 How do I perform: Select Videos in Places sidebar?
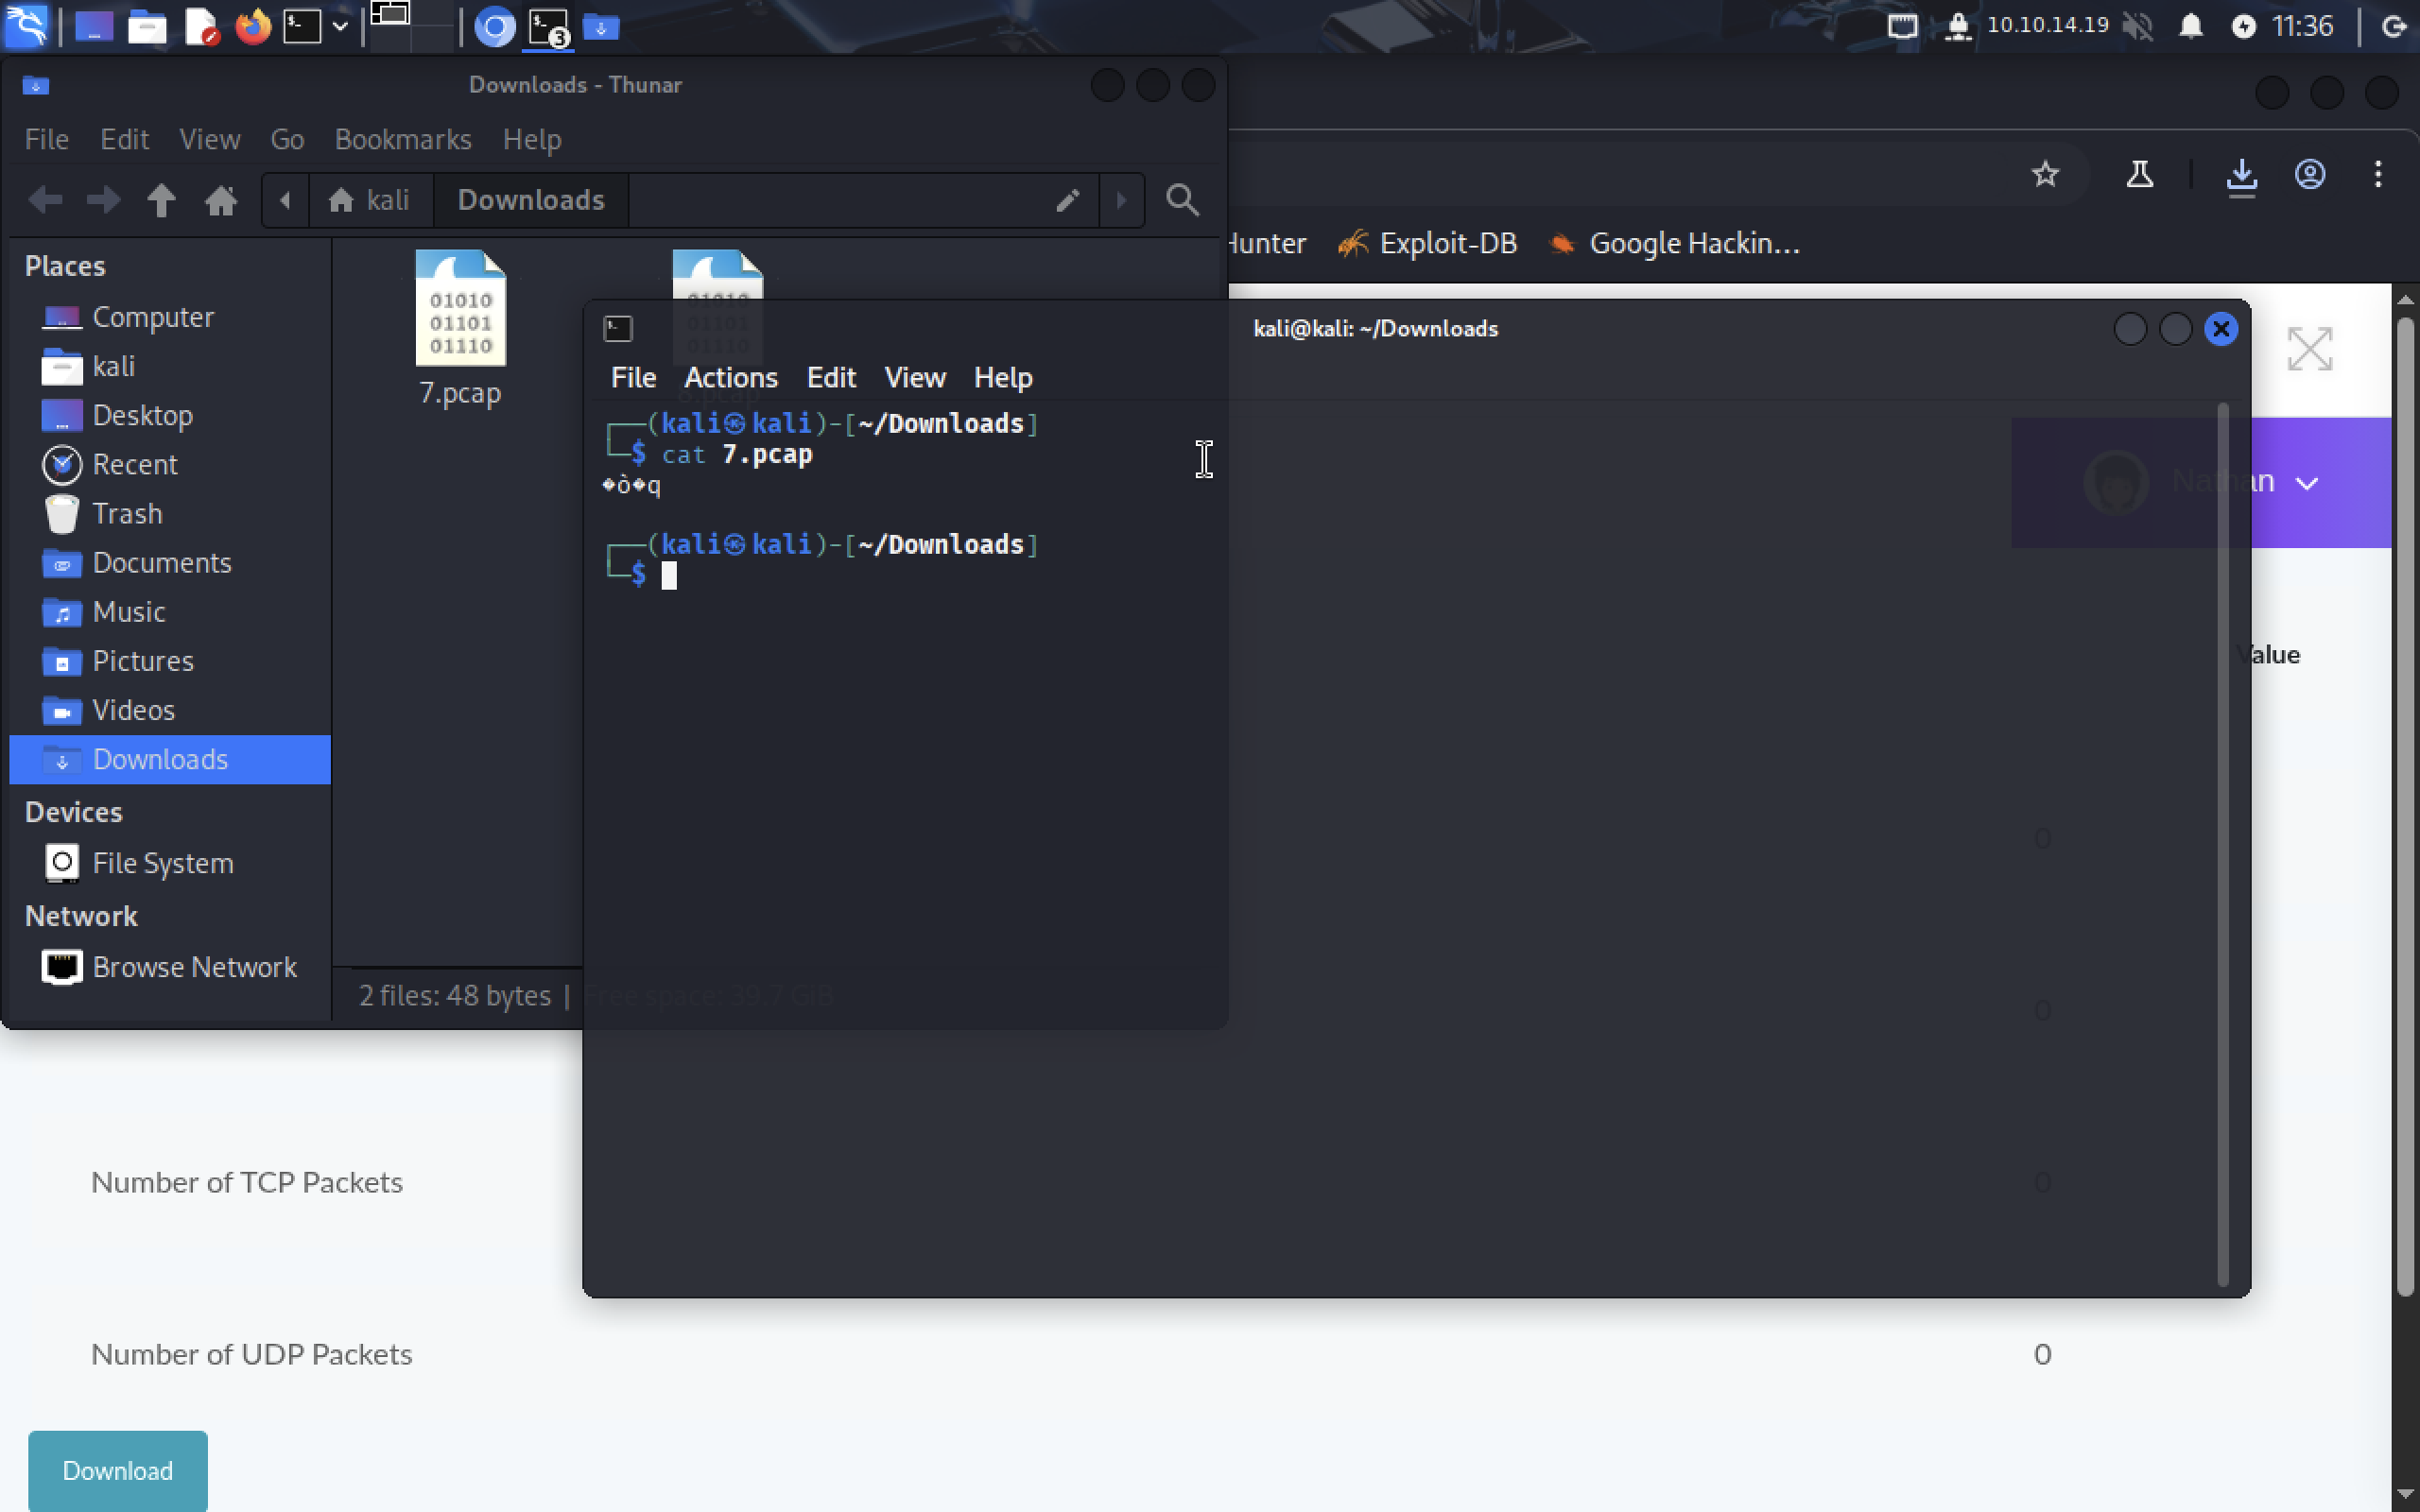pos(170,709)
